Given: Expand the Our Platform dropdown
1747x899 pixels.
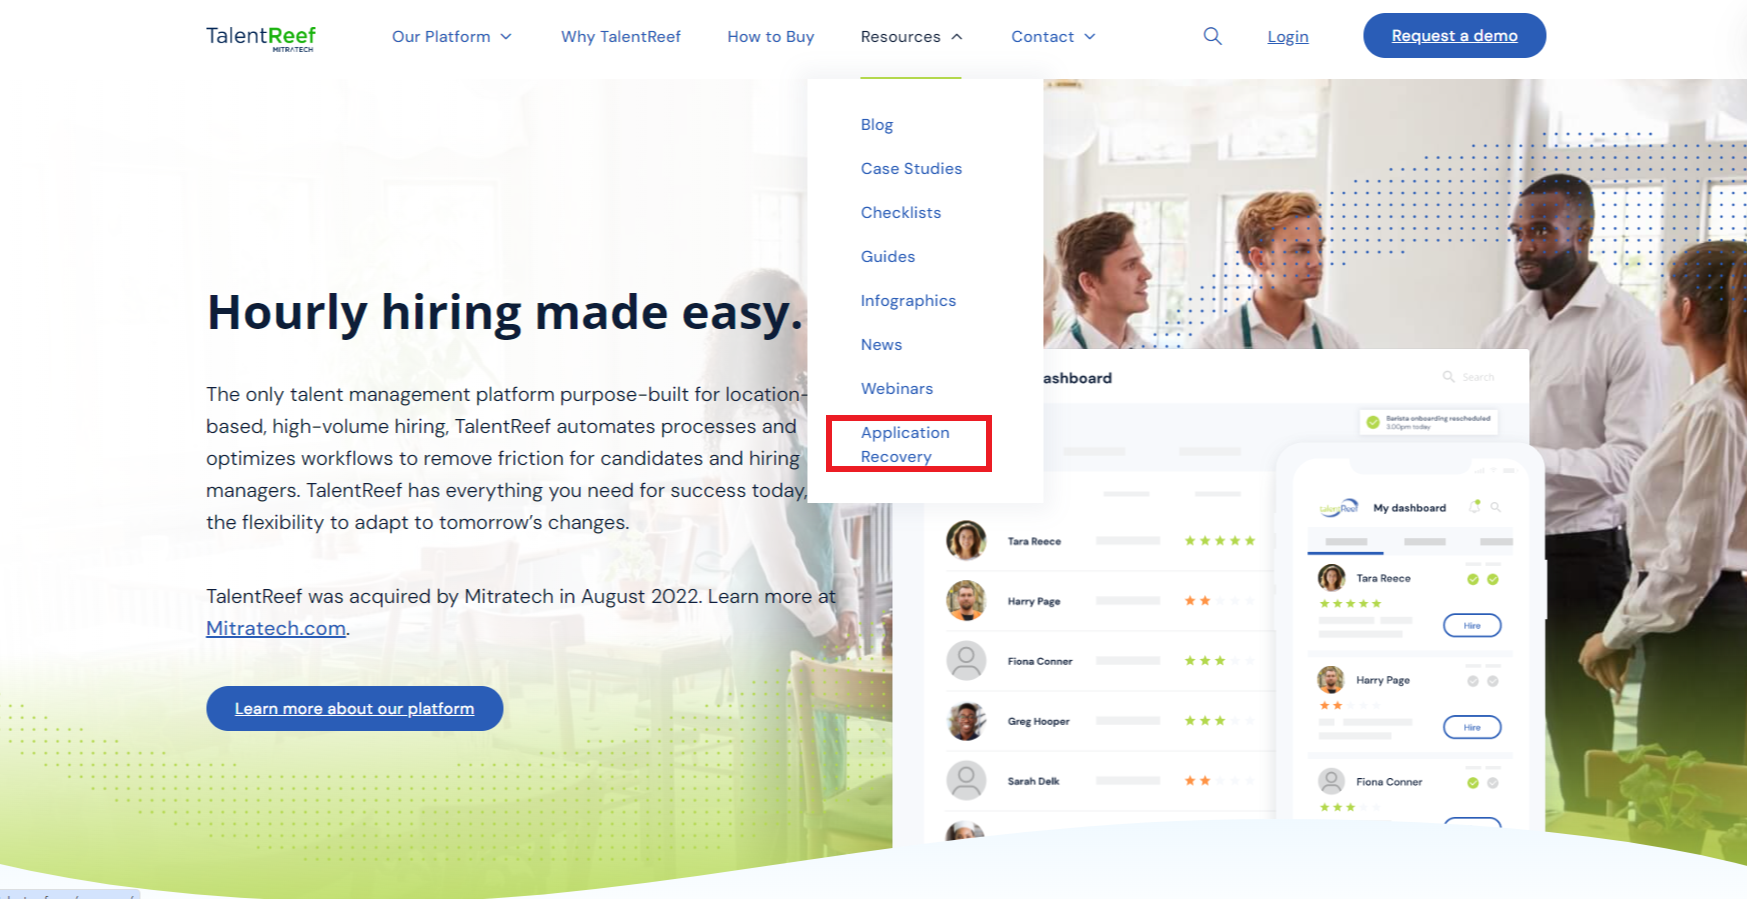Looking at the screenshot, I should (x=451, y=37).
